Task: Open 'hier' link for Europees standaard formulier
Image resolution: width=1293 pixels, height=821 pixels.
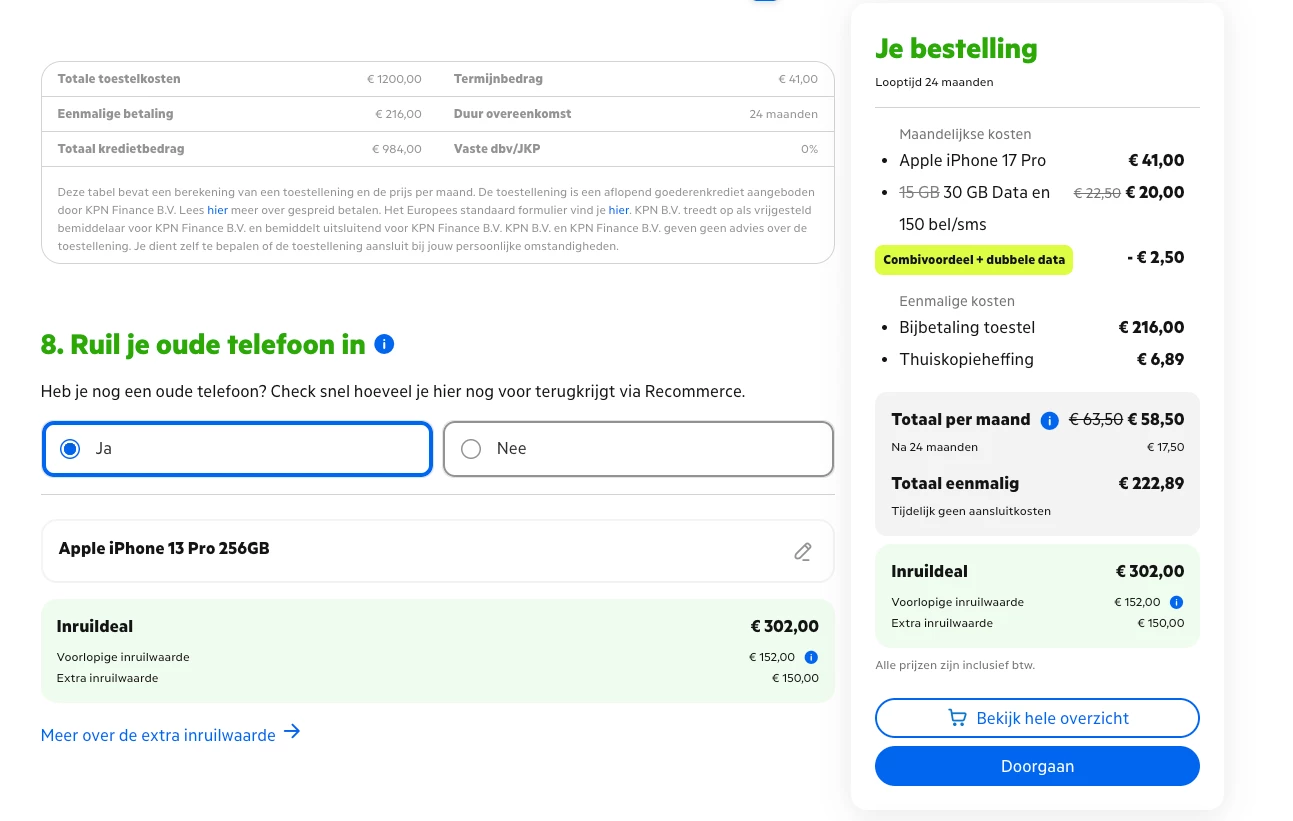Action: click(618, 210)
